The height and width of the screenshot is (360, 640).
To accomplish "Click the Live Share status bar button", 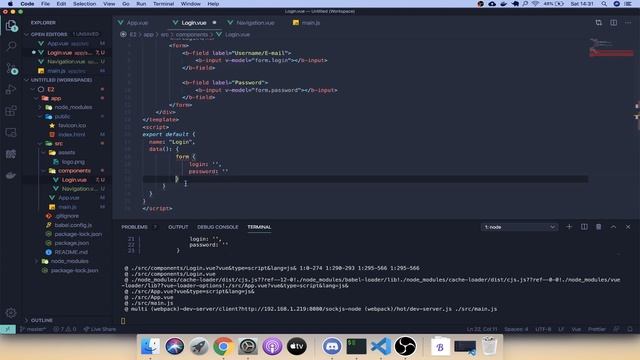I will [100, 329].
